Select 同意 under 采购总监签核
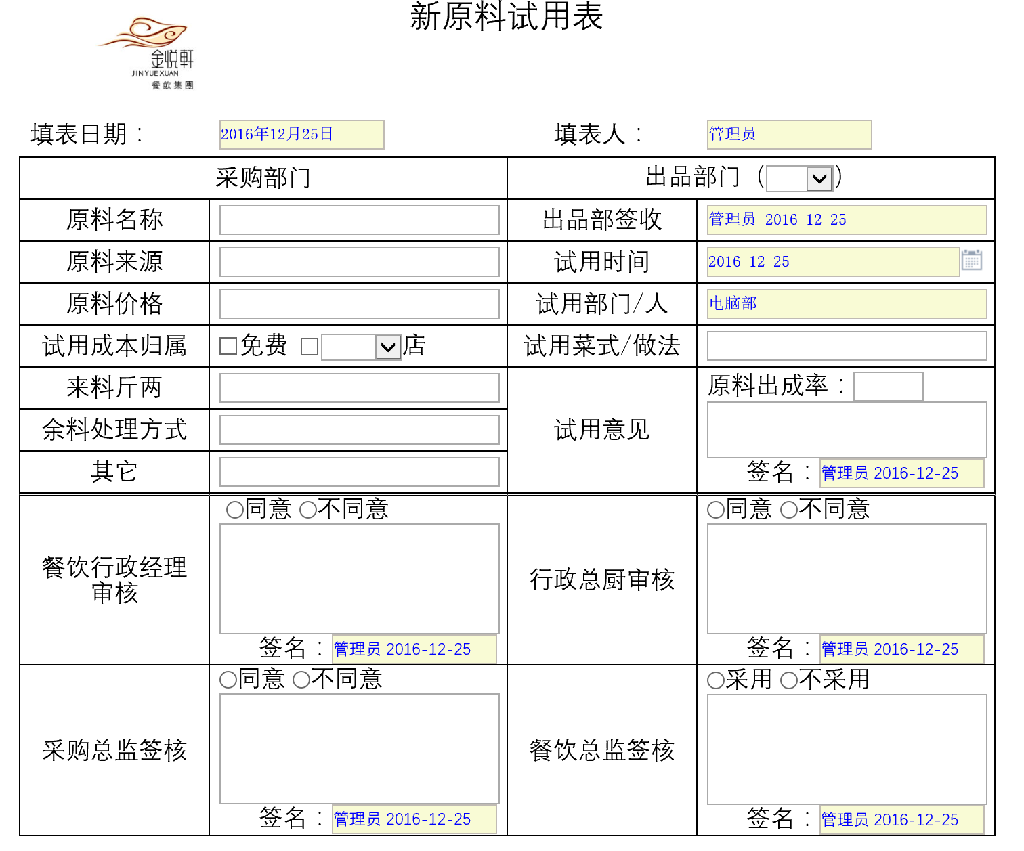 tap(228, 680)
